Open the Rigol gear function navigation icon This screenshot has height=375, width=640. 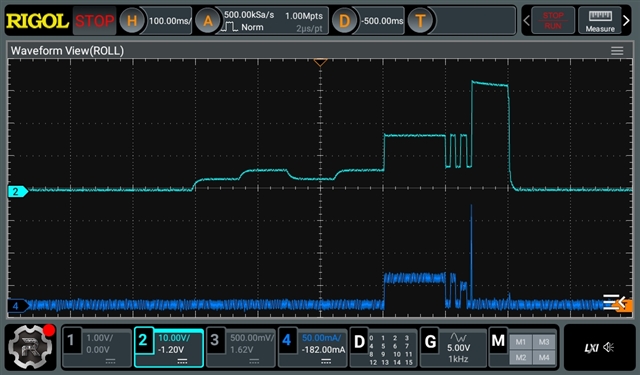point(31,347)
